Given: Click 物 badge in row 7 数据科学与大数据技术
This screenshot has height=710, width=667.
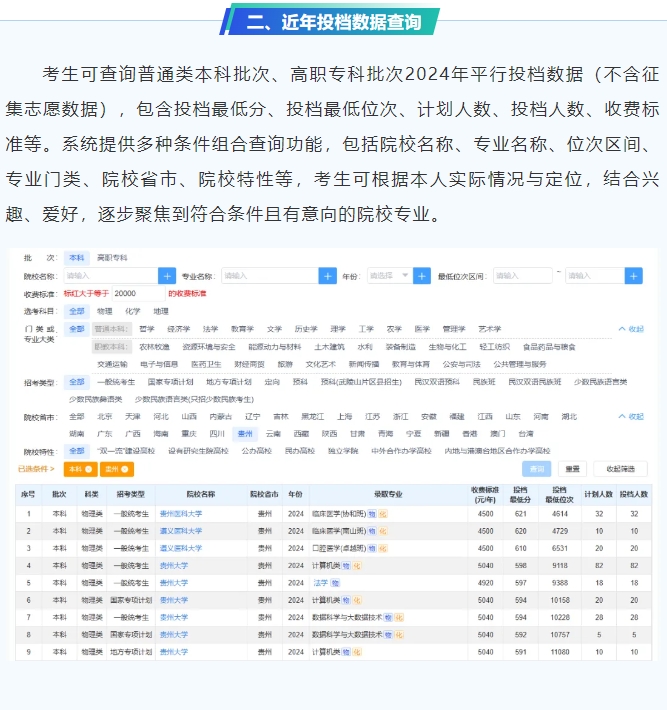Looking at the screenshot, I should (388, 618).
